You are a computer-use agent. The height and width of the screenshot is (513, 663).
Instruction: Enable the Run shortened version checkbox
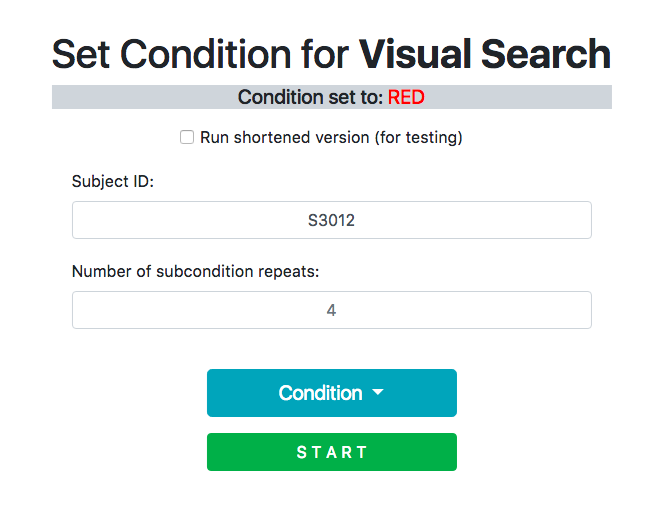click(187, 137)
